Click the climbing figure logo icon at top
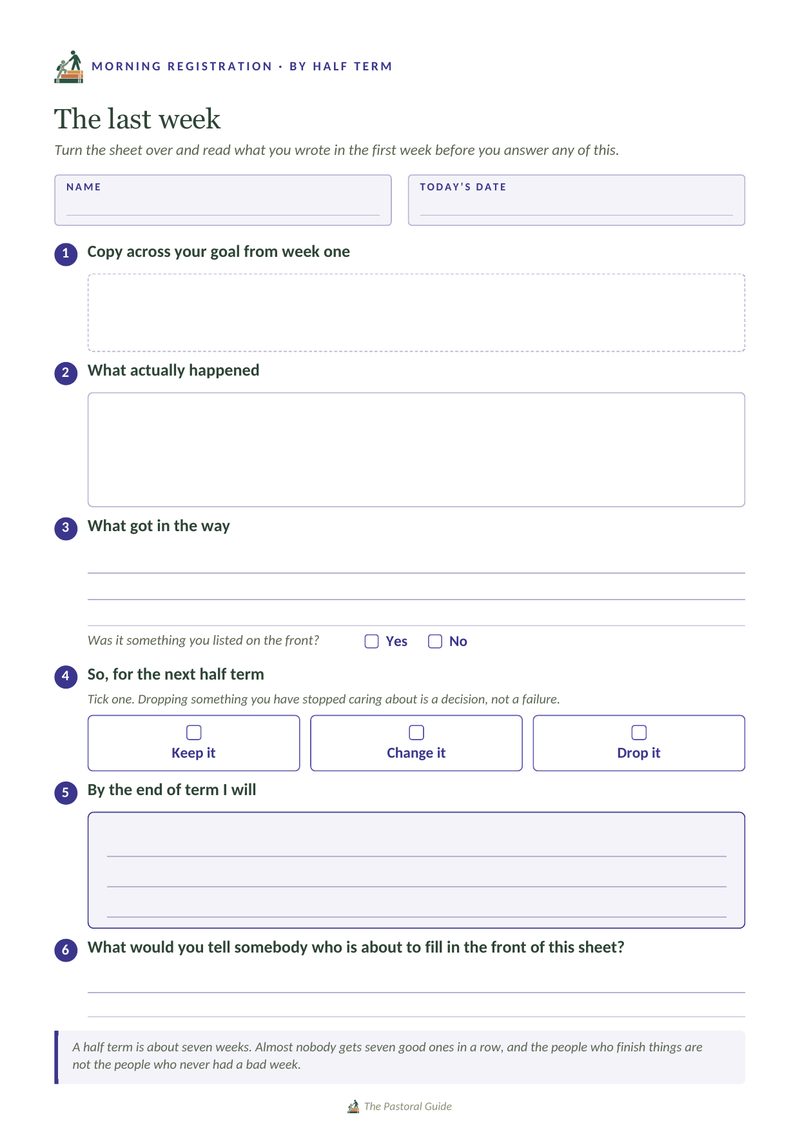The width and height of the screenshot is (800, 1132). click(69, 66)
